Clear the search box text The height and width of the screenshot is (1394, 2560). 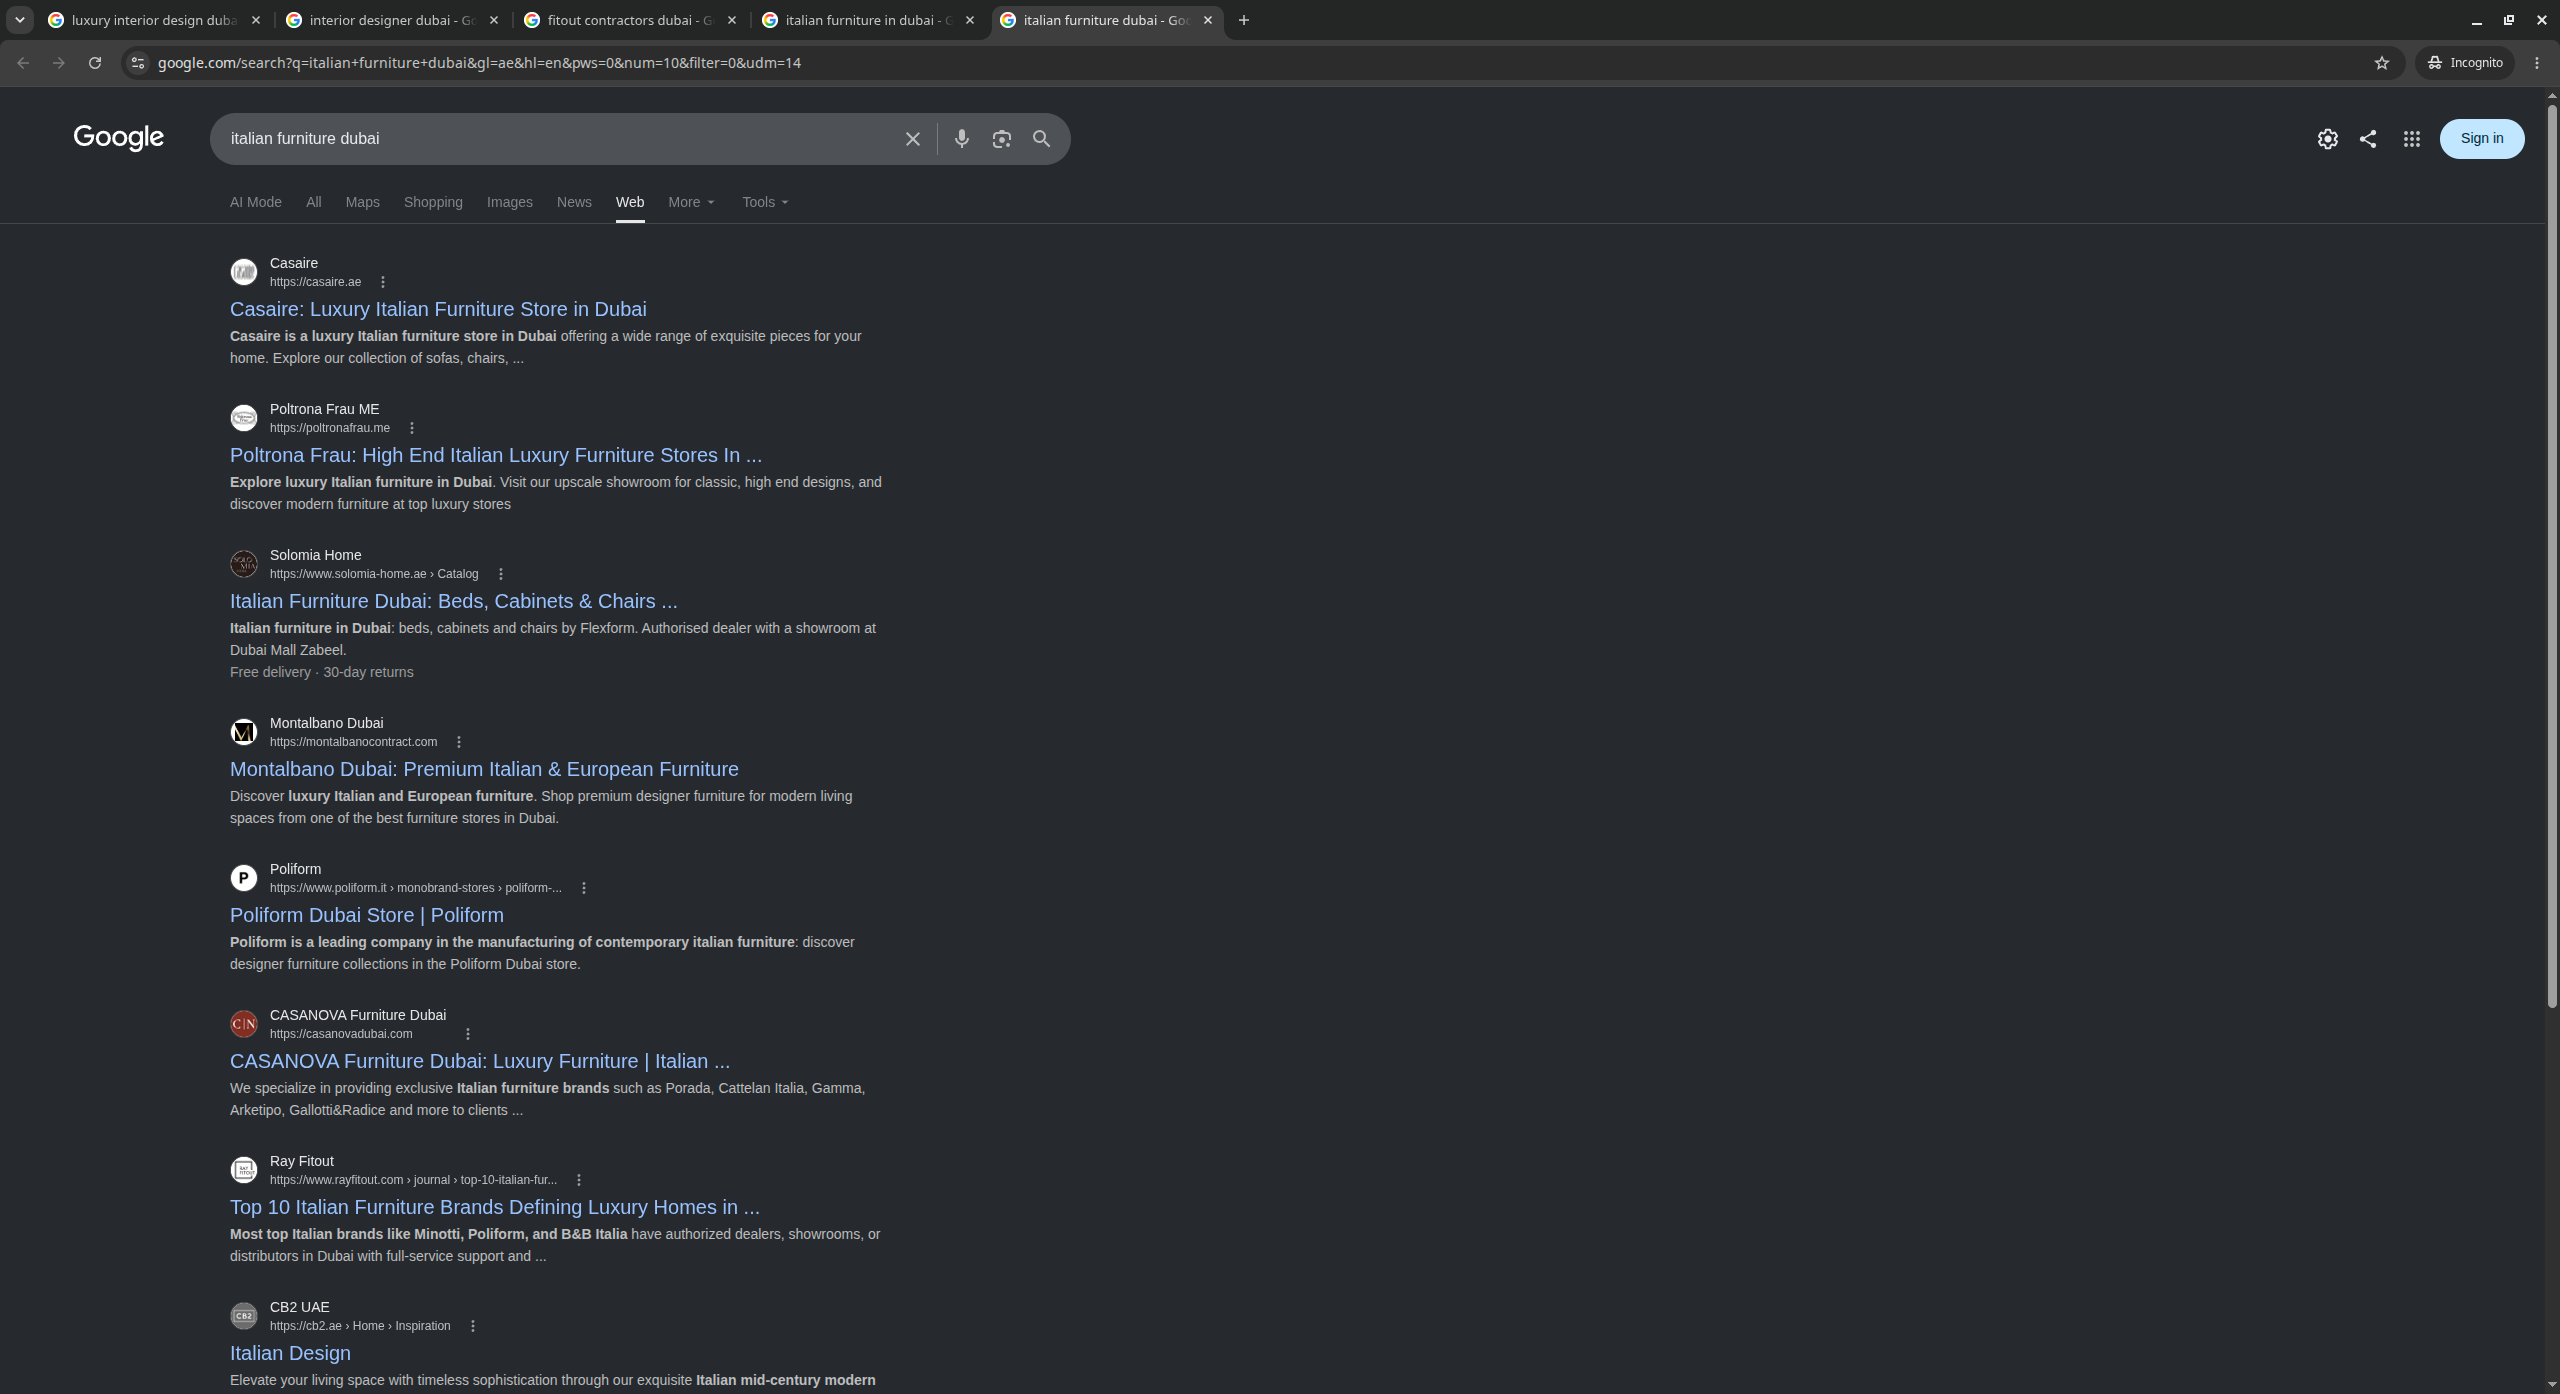(x=912, y=139)
